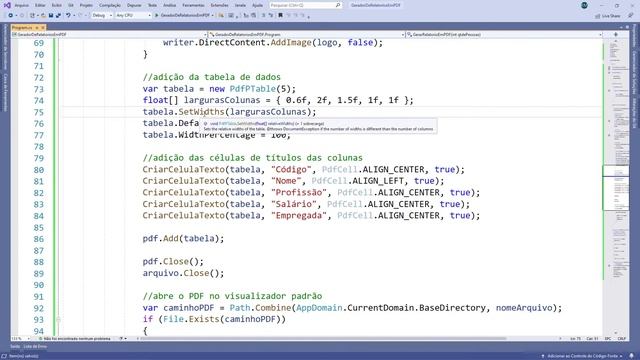
Task: Pin the Program.cs tab
Action: (x=36, y=28)
